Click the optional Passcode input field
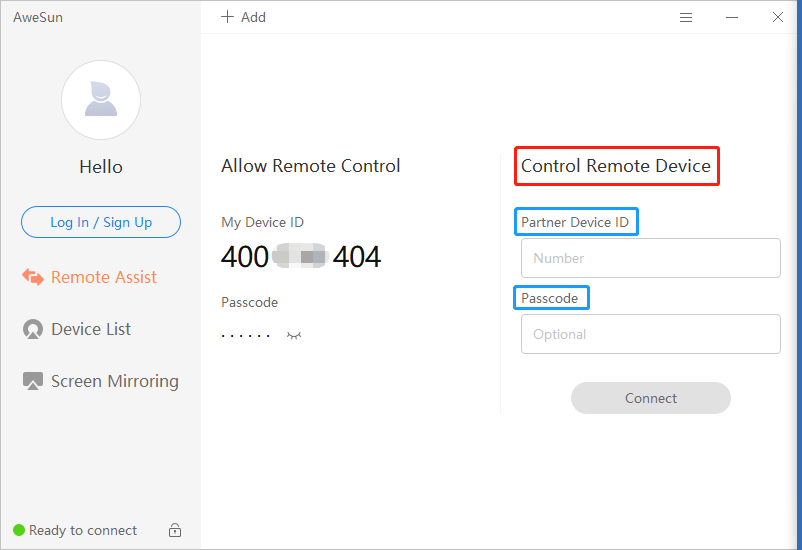 pyautogui.click(x=650, y=334)
